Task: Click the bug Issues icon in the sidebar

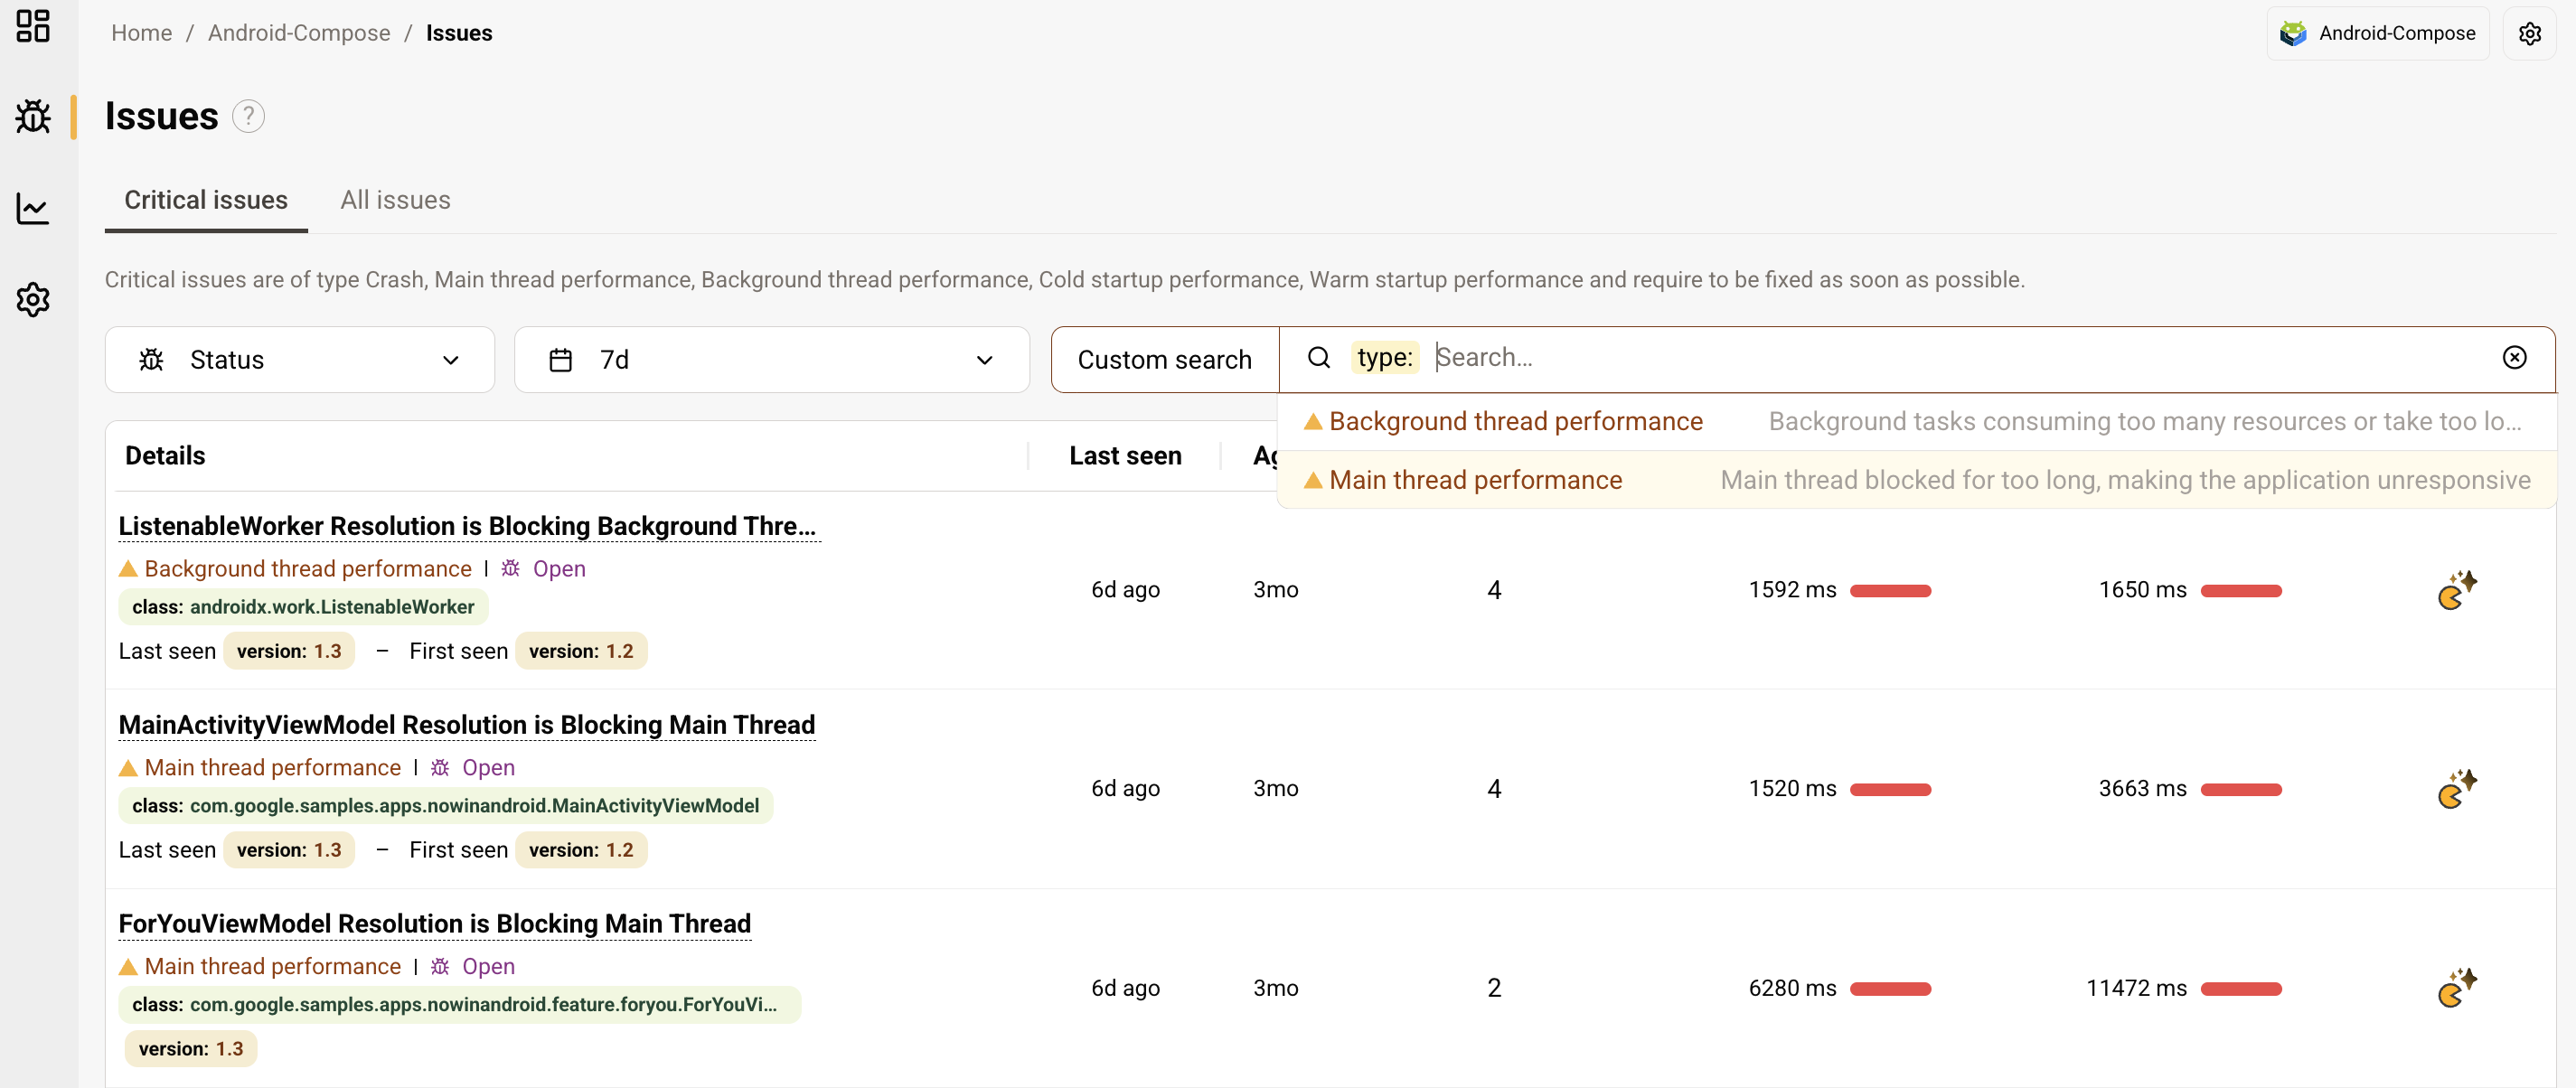Action: [33, 117]
